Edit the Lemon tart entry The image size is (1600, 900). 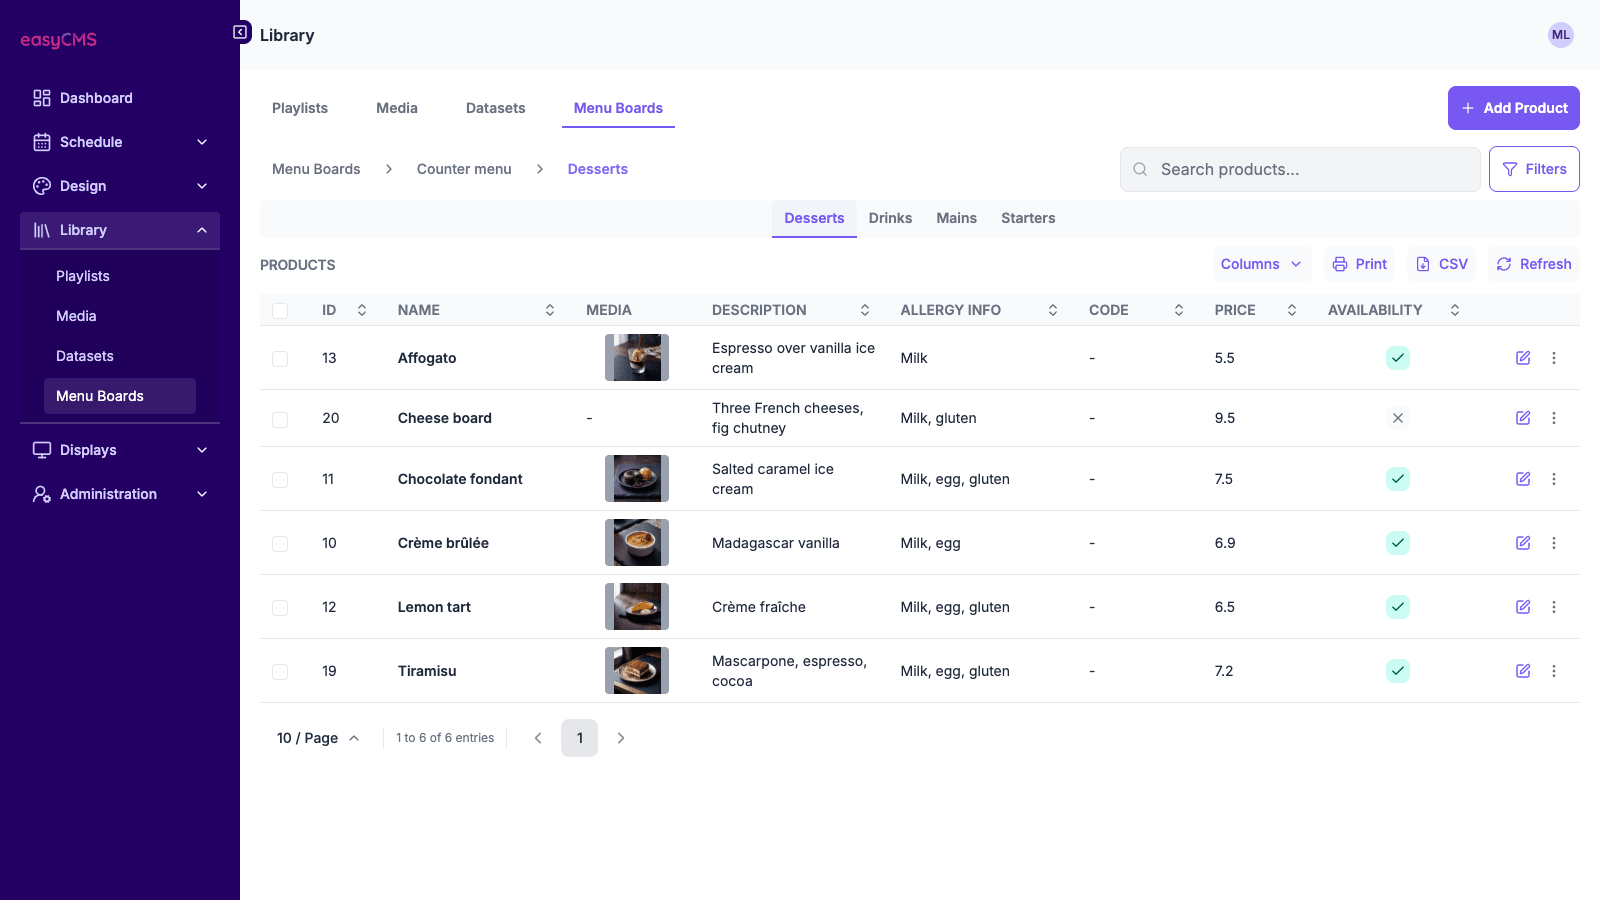pos(1523,607)
